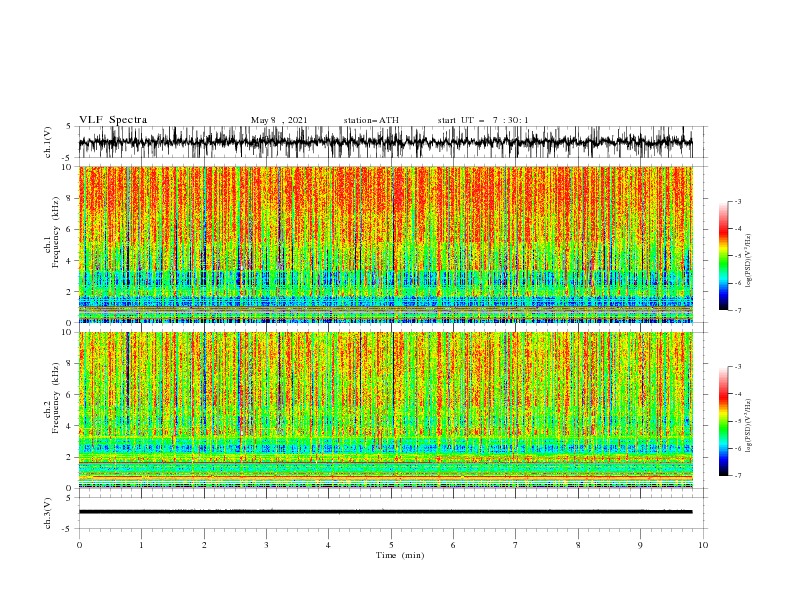Click the "2" kHz tick of ch.2 spectrogram

point(71,457)
